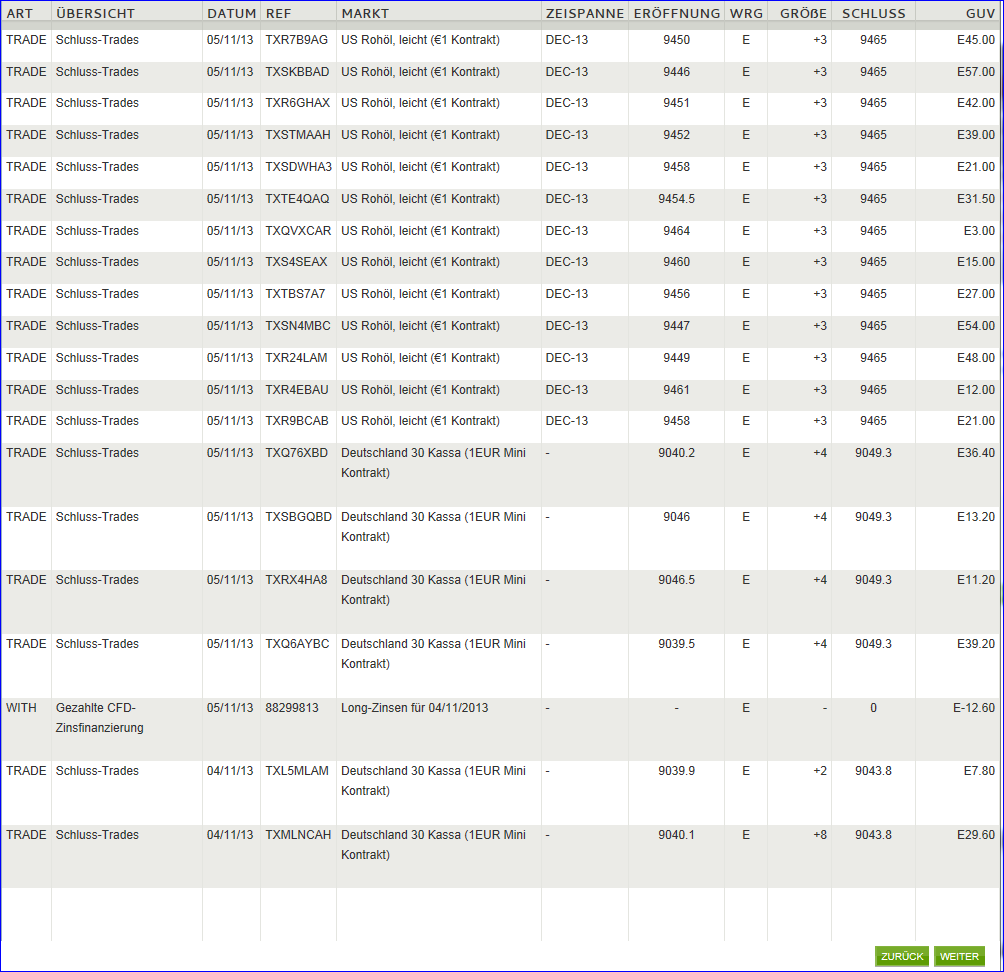
Task: Click reference TXSBGQBD
Action: tap(298, 517)
